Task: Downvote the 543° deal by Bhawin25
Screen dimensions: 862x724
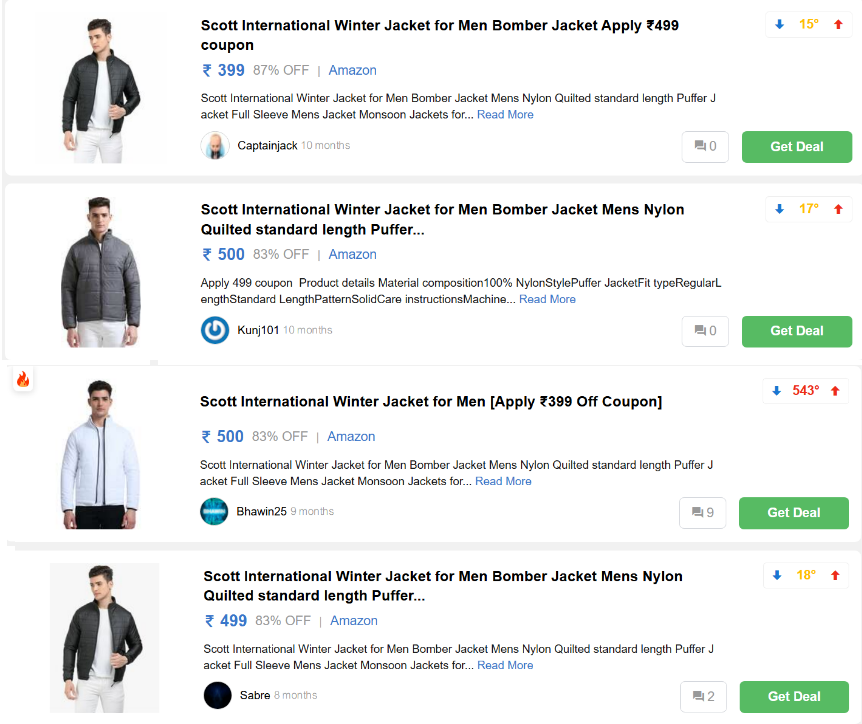Action: click(777, 391)
